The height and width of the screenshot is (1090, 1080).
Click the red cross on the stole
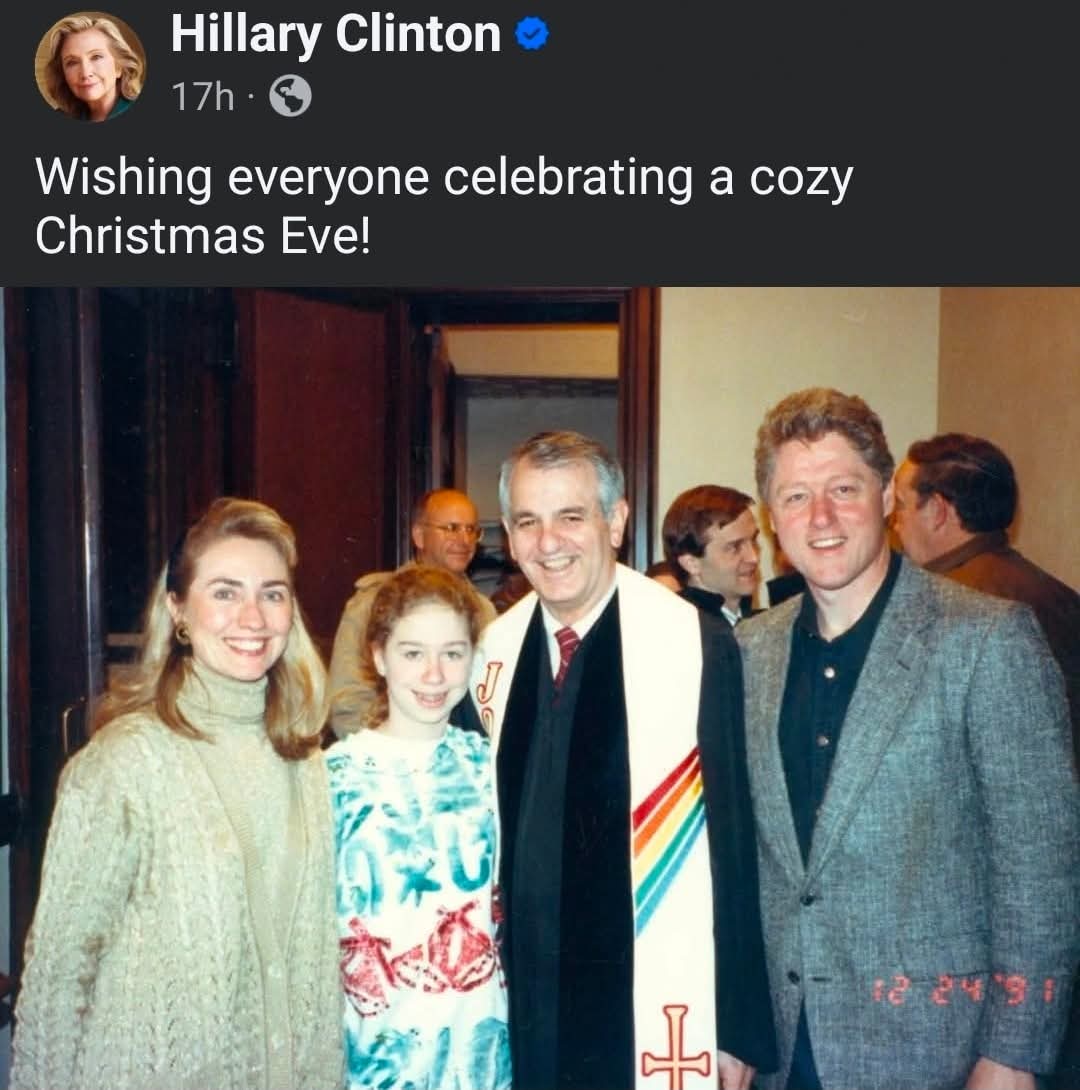[x=675, y=1047]
